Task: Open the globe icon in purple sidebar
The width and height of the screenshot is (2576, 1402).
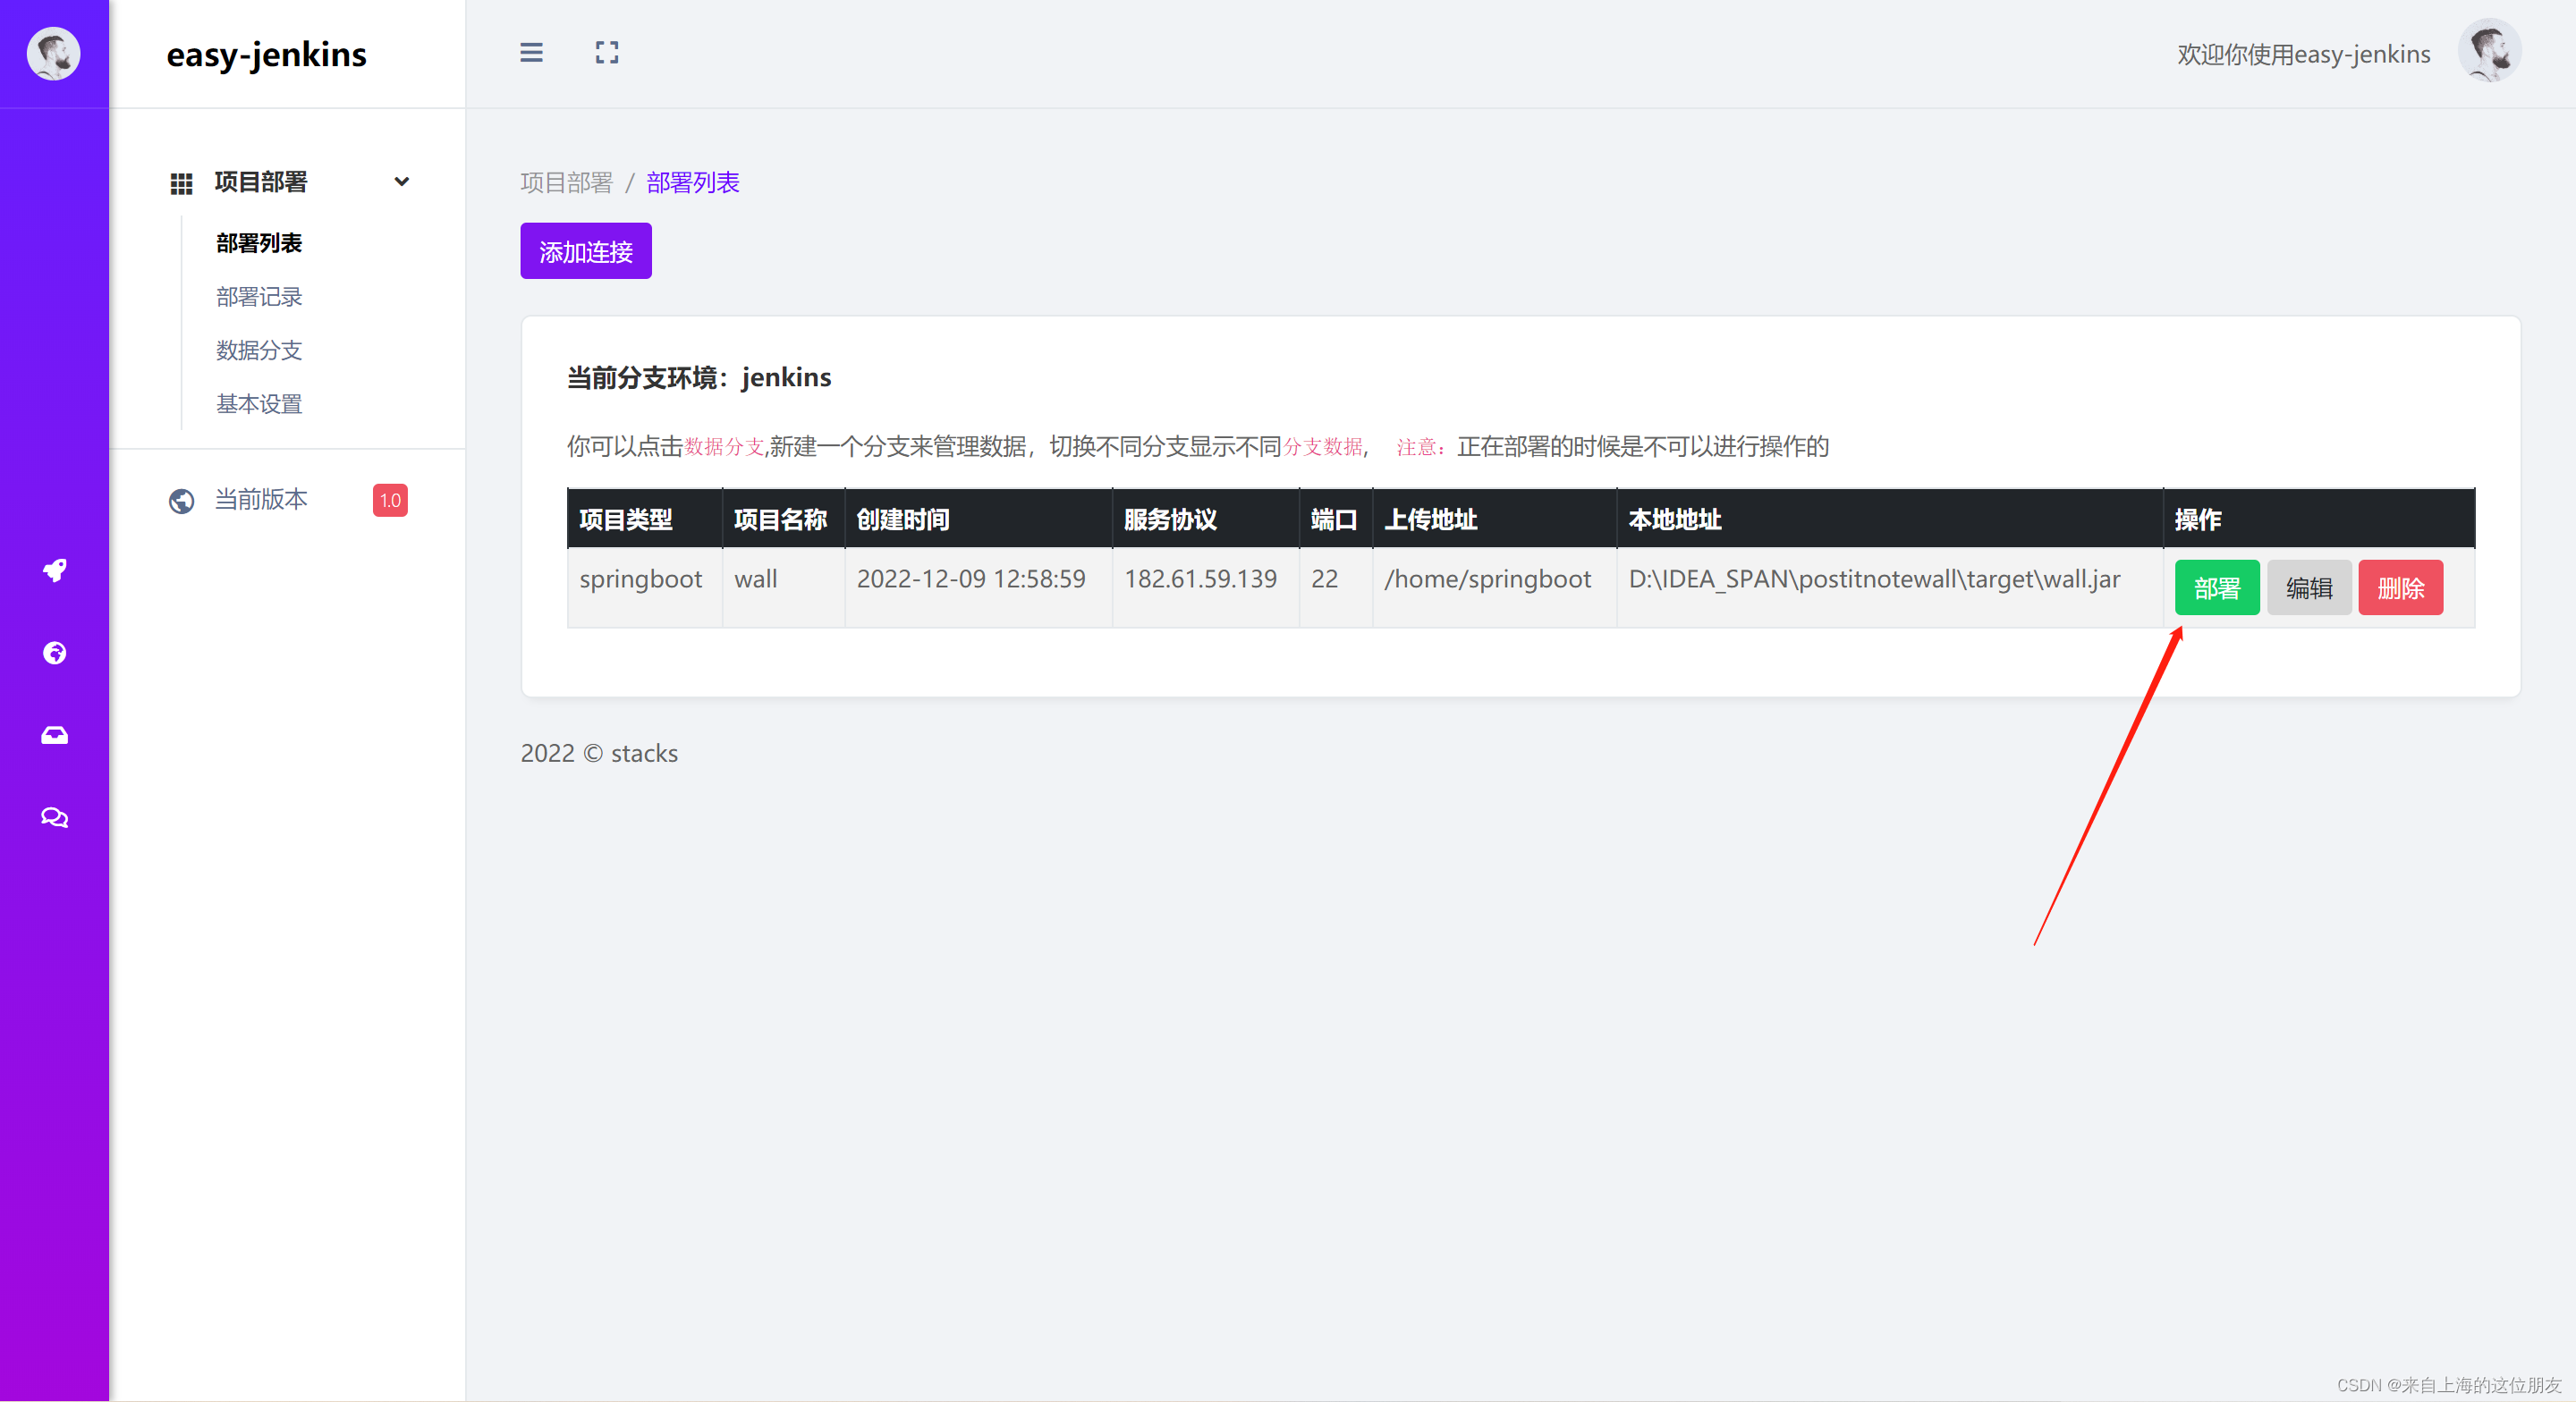Action: 54,653
